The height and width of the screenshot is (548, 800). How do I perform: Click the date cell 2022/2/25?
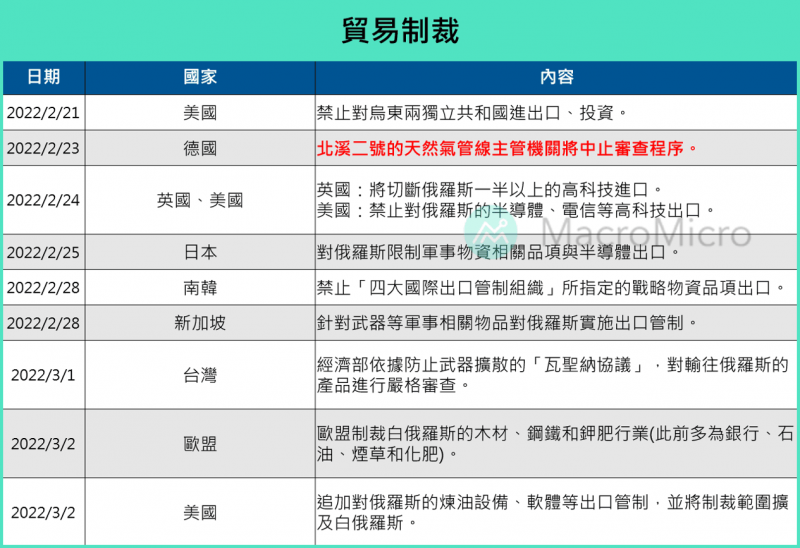[43, 252]
